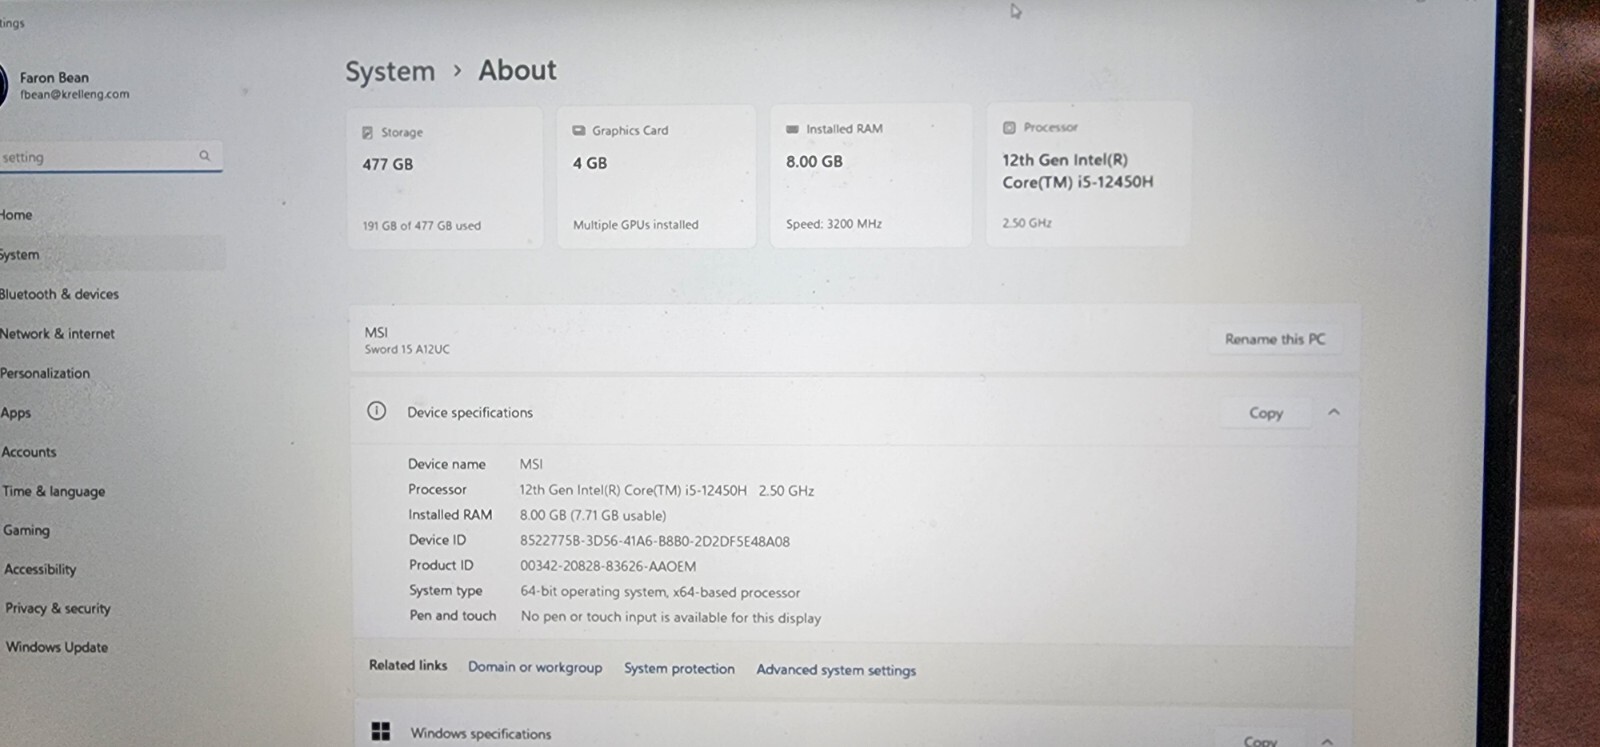Click the Device ID value 8522775B-3D56-41A6-B8B0-2D2DF5E48A08
The height and width of the screenshot is (747, 1600).
point(655,541)
